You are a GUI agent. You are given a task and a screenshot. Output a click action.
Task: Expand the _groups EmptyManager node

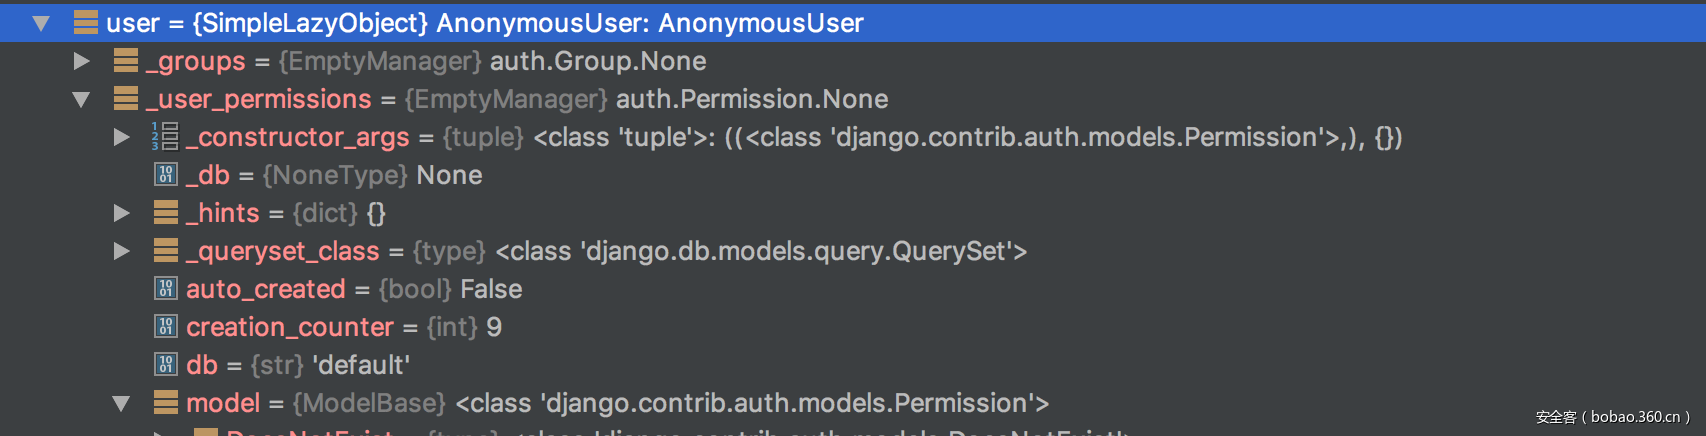[82, 61]
